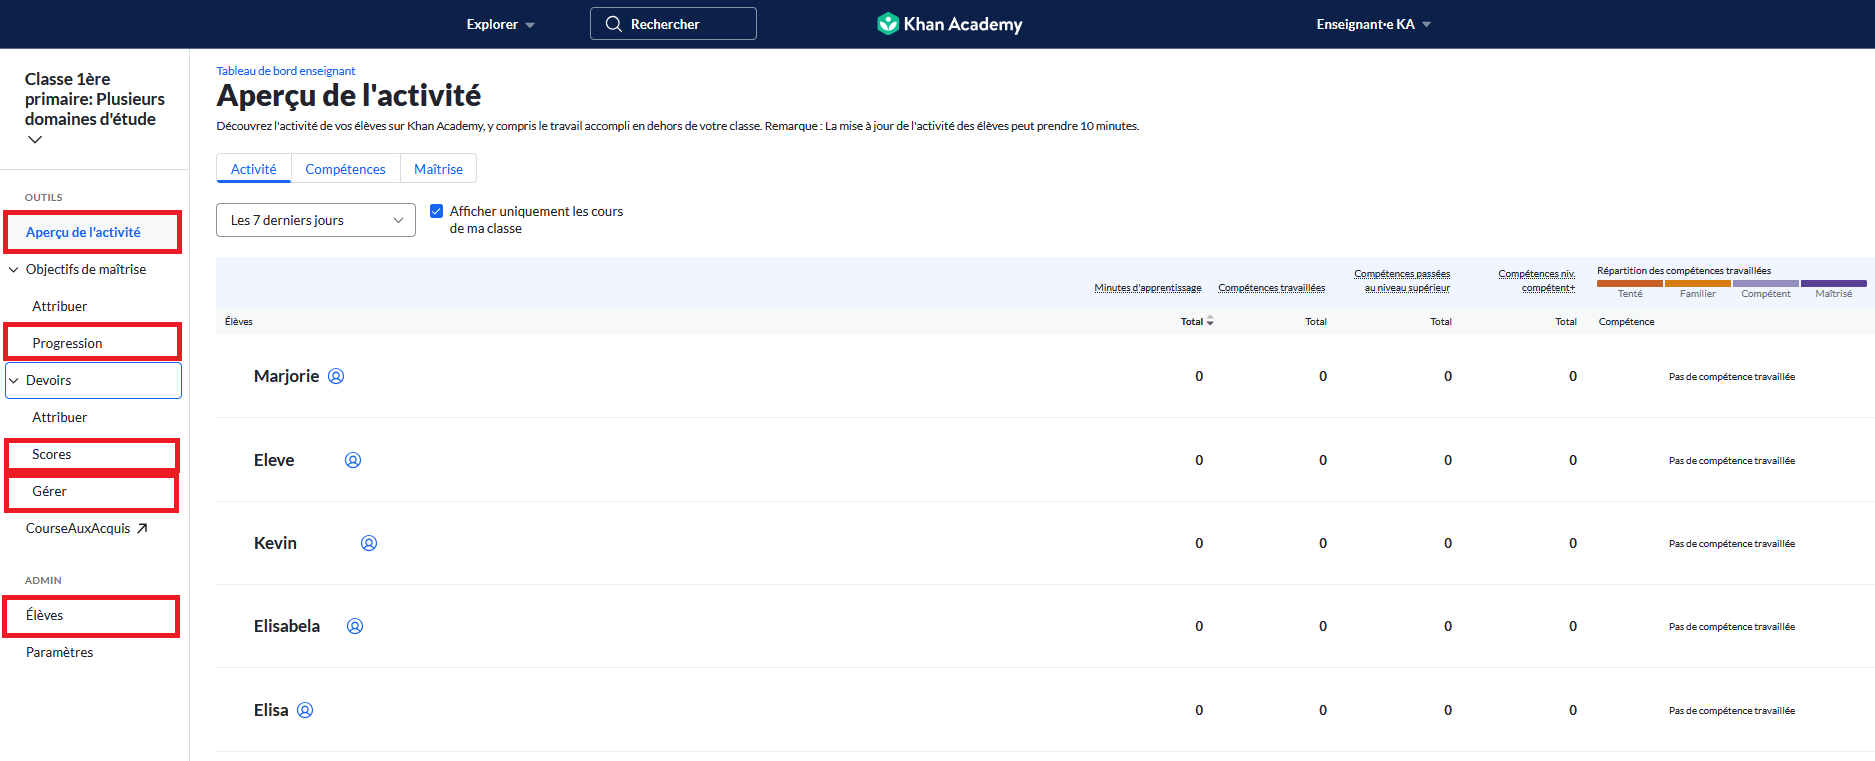Image resolution: width=1875 pixels, height=761 pixels.
Task: Switch to the Maîtrise tab
Action: [438, 169]
